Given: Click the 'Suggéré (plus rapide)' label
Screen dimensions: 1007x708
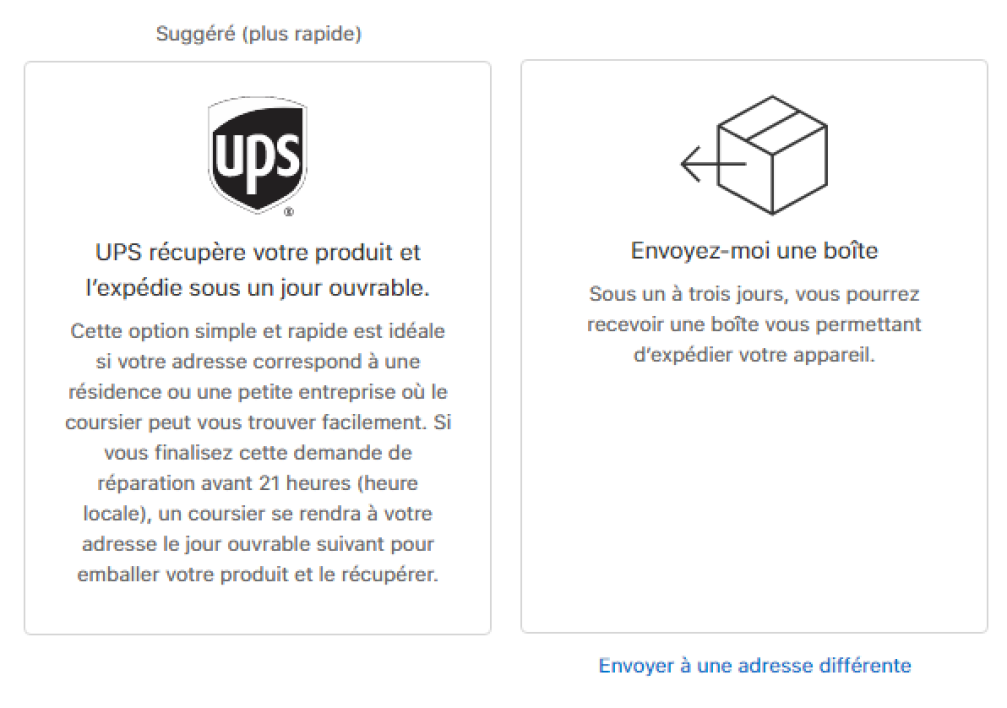Looking at the screenshot, I should point(258,33).
